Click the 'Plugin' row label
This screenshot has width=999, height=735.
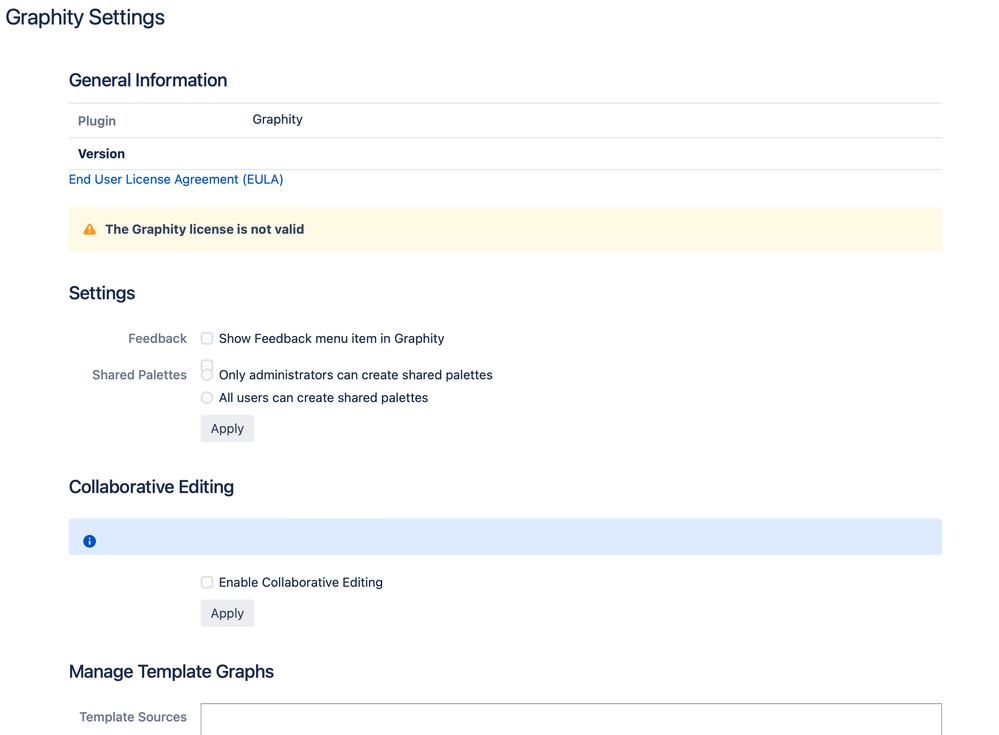pyautogui.click(x=97, y=121)
